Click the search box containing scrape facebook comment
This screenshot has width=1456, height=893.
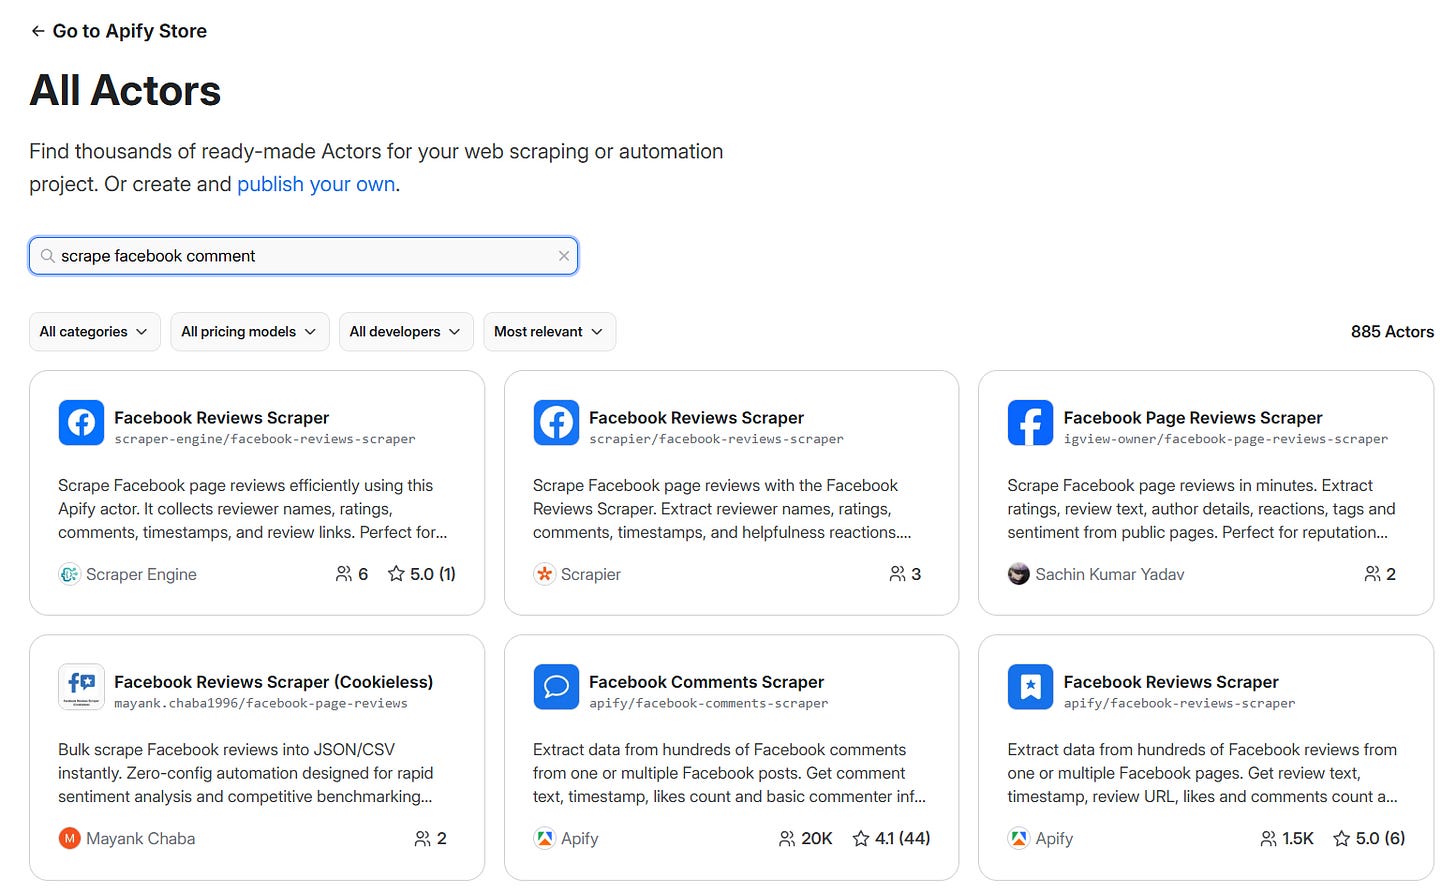303,256
